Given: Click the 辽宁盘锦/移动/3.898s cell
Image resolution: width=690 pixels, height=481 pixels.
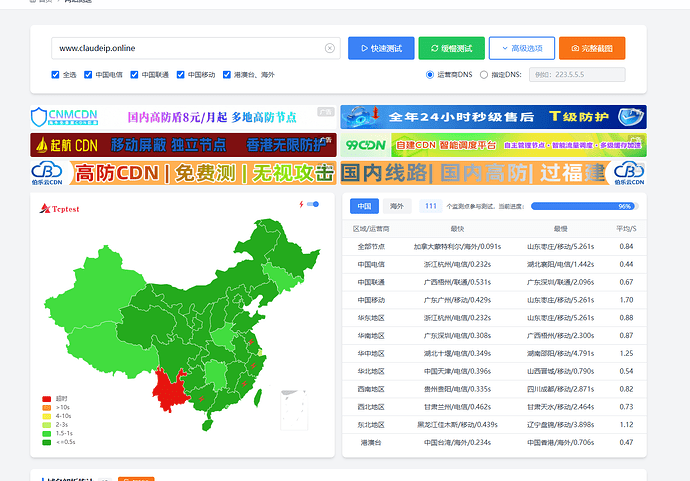Looking at the screenshot, I should (560, 425).
